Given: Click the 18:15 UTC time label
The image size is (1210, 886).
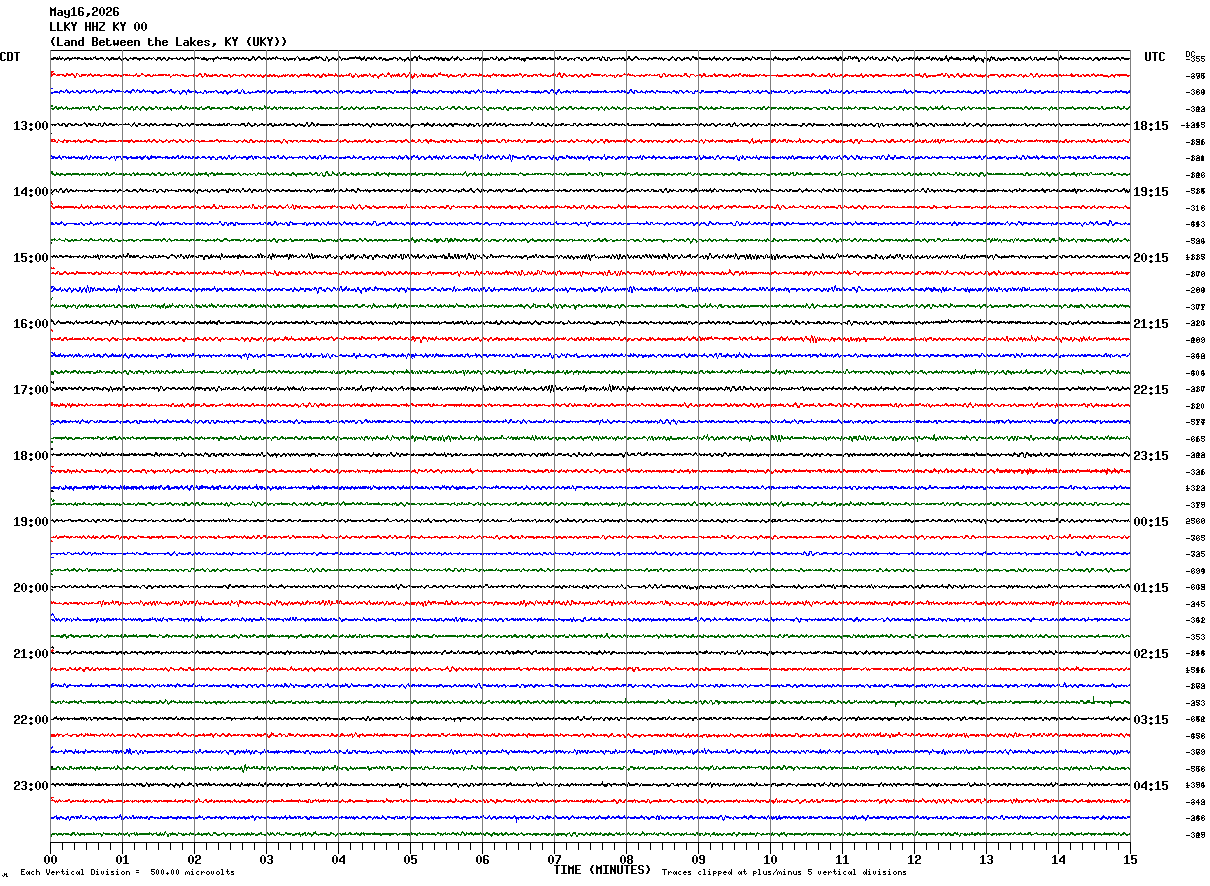Looking at the screenshot, I should [1150, 126].
